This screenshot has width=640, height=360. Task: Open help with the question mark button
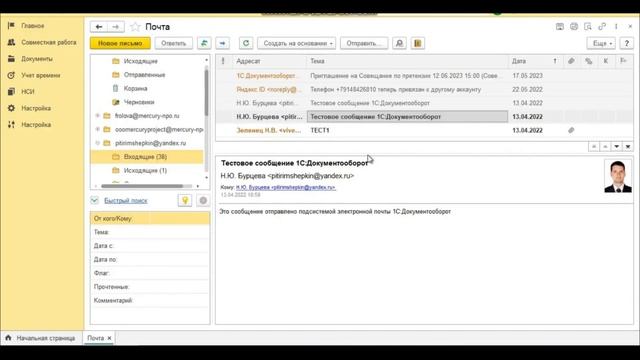tap(627, 43)
